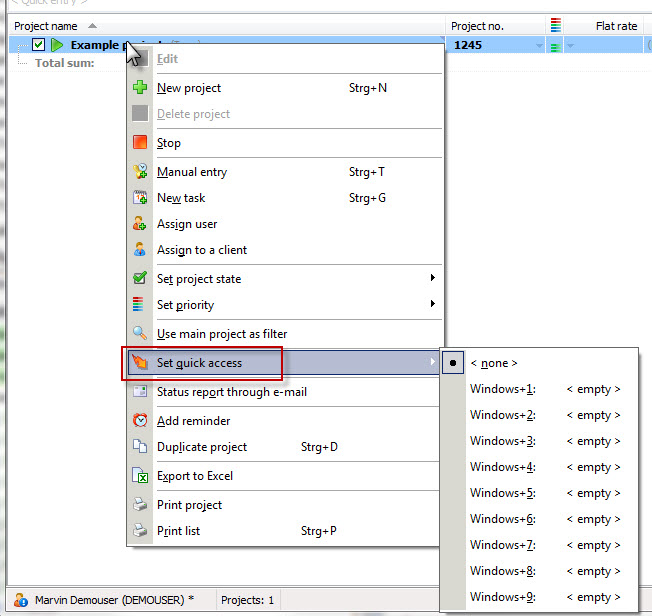
Task: Click the red Stop square icon
Action: (140, 142)
